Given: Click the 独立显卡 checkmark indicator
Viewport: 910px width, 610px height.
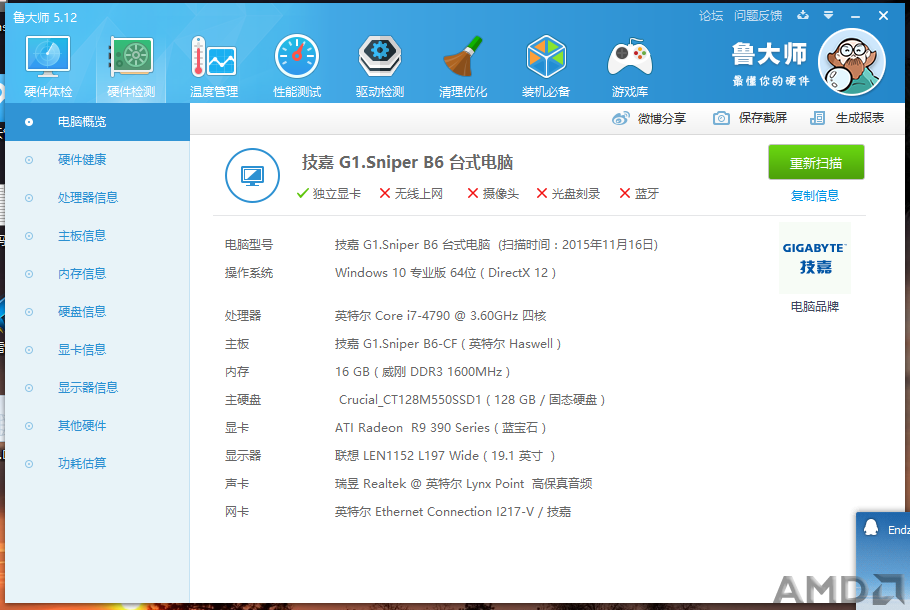Looking at the screenshot, I should tap(328, 194).
